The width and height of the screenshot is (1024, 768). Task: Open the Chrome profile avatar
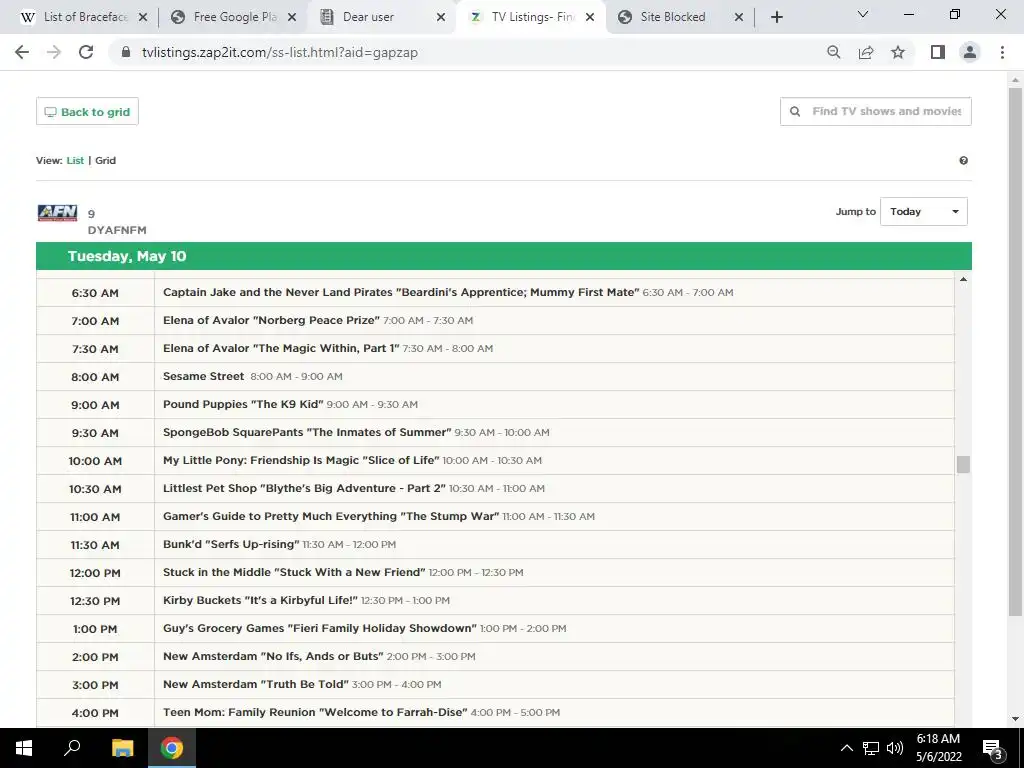[970, 52]
